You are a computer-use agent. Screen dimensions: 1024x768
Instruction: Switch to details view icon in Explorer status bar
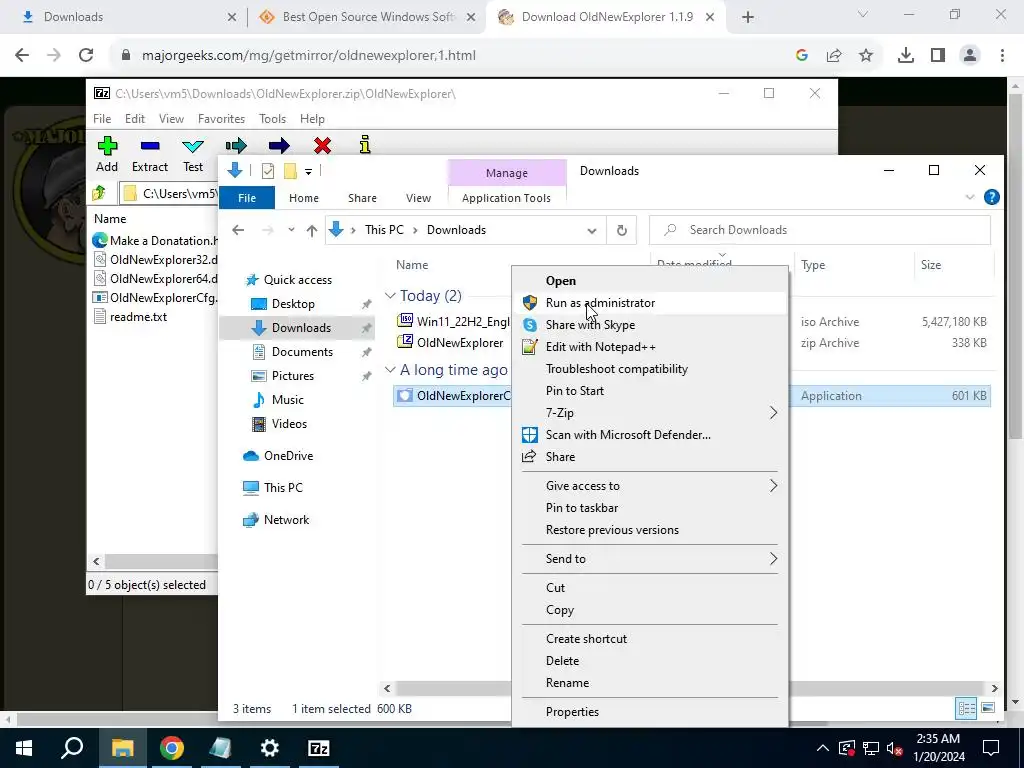coord(967,708)
